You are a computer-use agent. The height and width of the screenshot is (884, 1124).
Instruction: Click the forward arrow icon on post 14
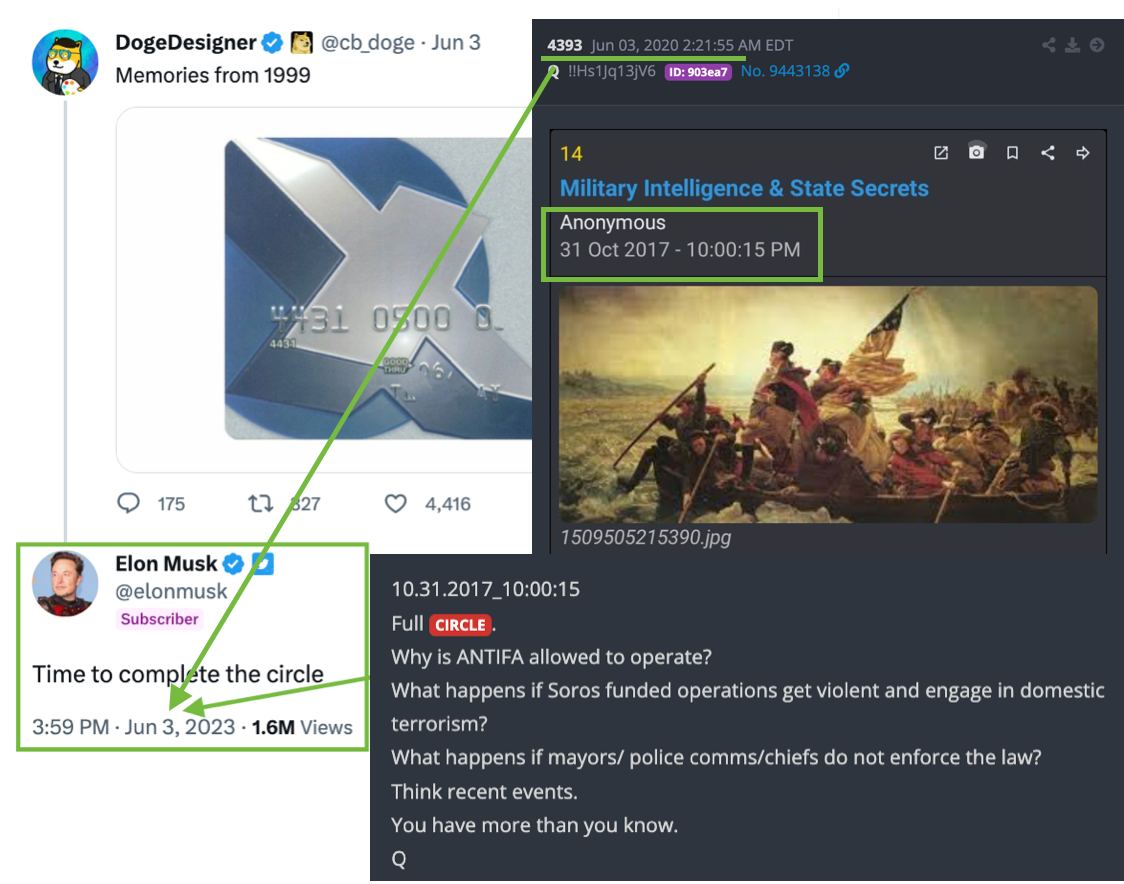click(1083, 153)
